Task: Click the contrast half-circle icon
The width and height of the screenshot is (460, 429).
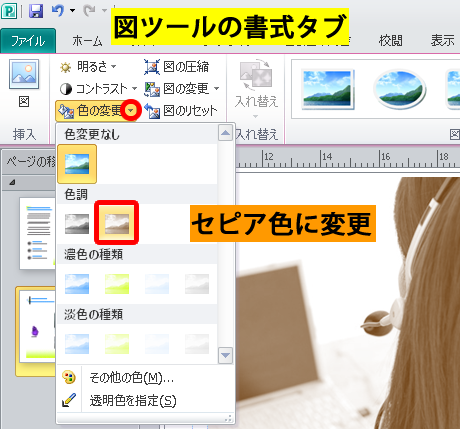Action: (x=66, y=89)
